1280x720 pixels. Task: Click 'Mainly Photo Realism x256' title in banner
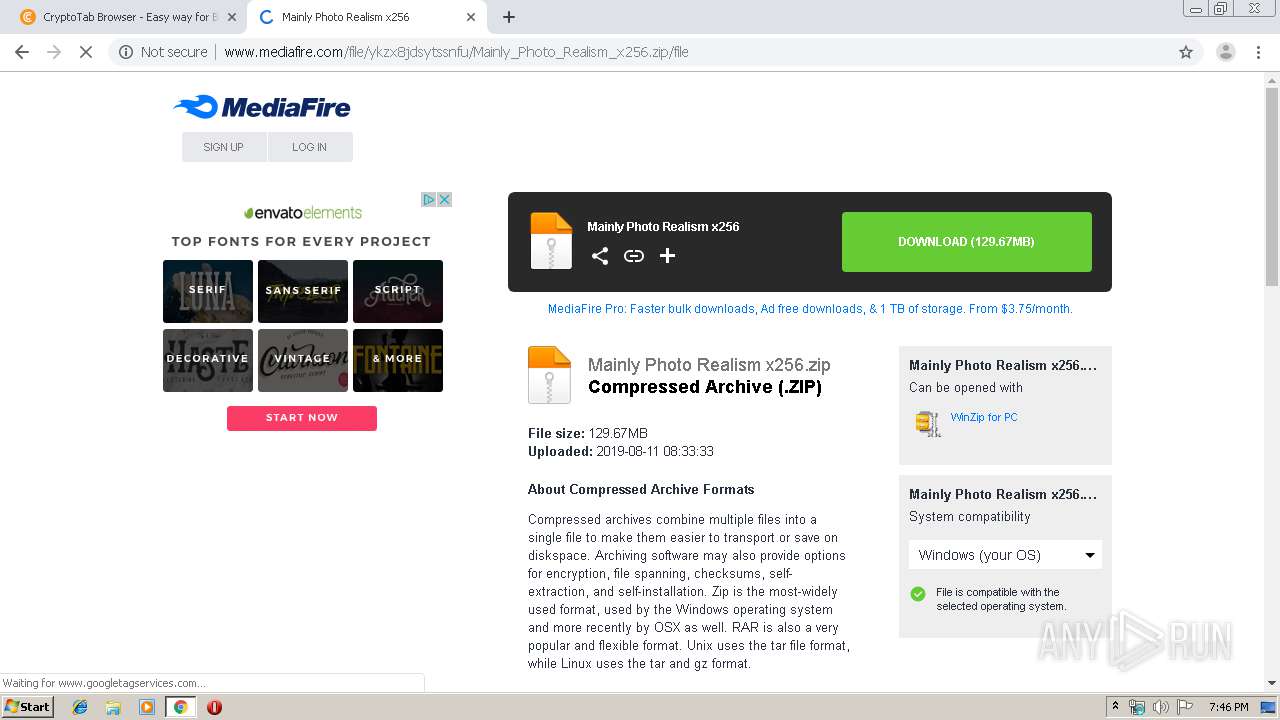[663, 227]
